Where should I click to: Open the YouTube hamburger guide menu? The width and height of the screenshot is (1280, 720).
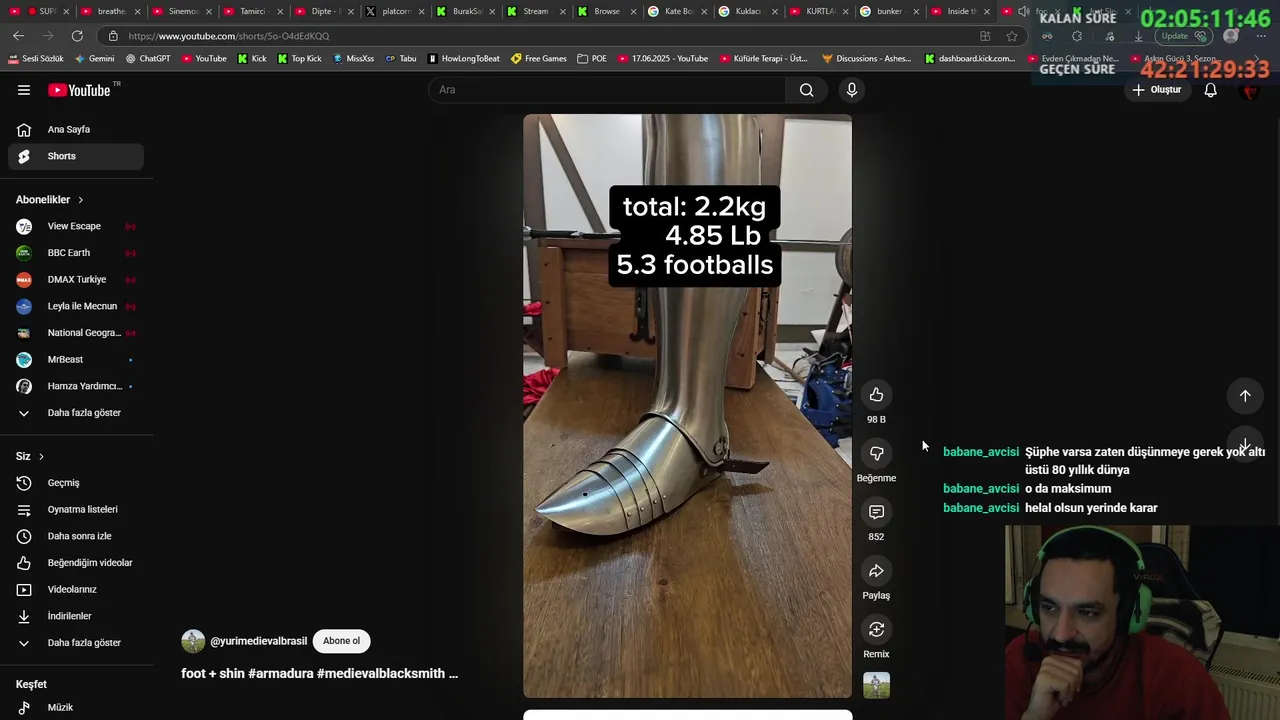click(x=24, y=90)
